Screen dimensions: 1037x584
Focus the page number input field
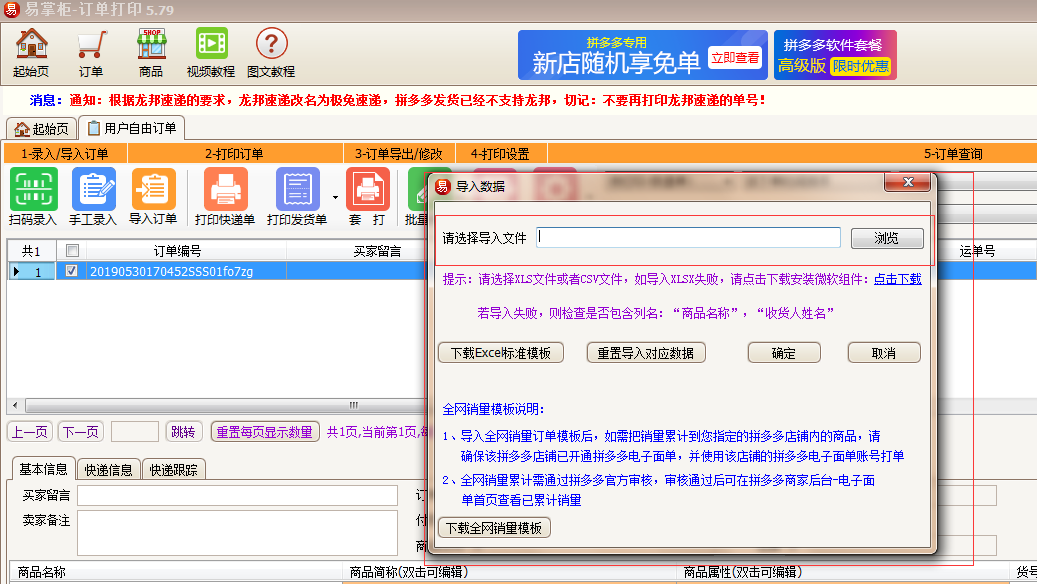135,432
